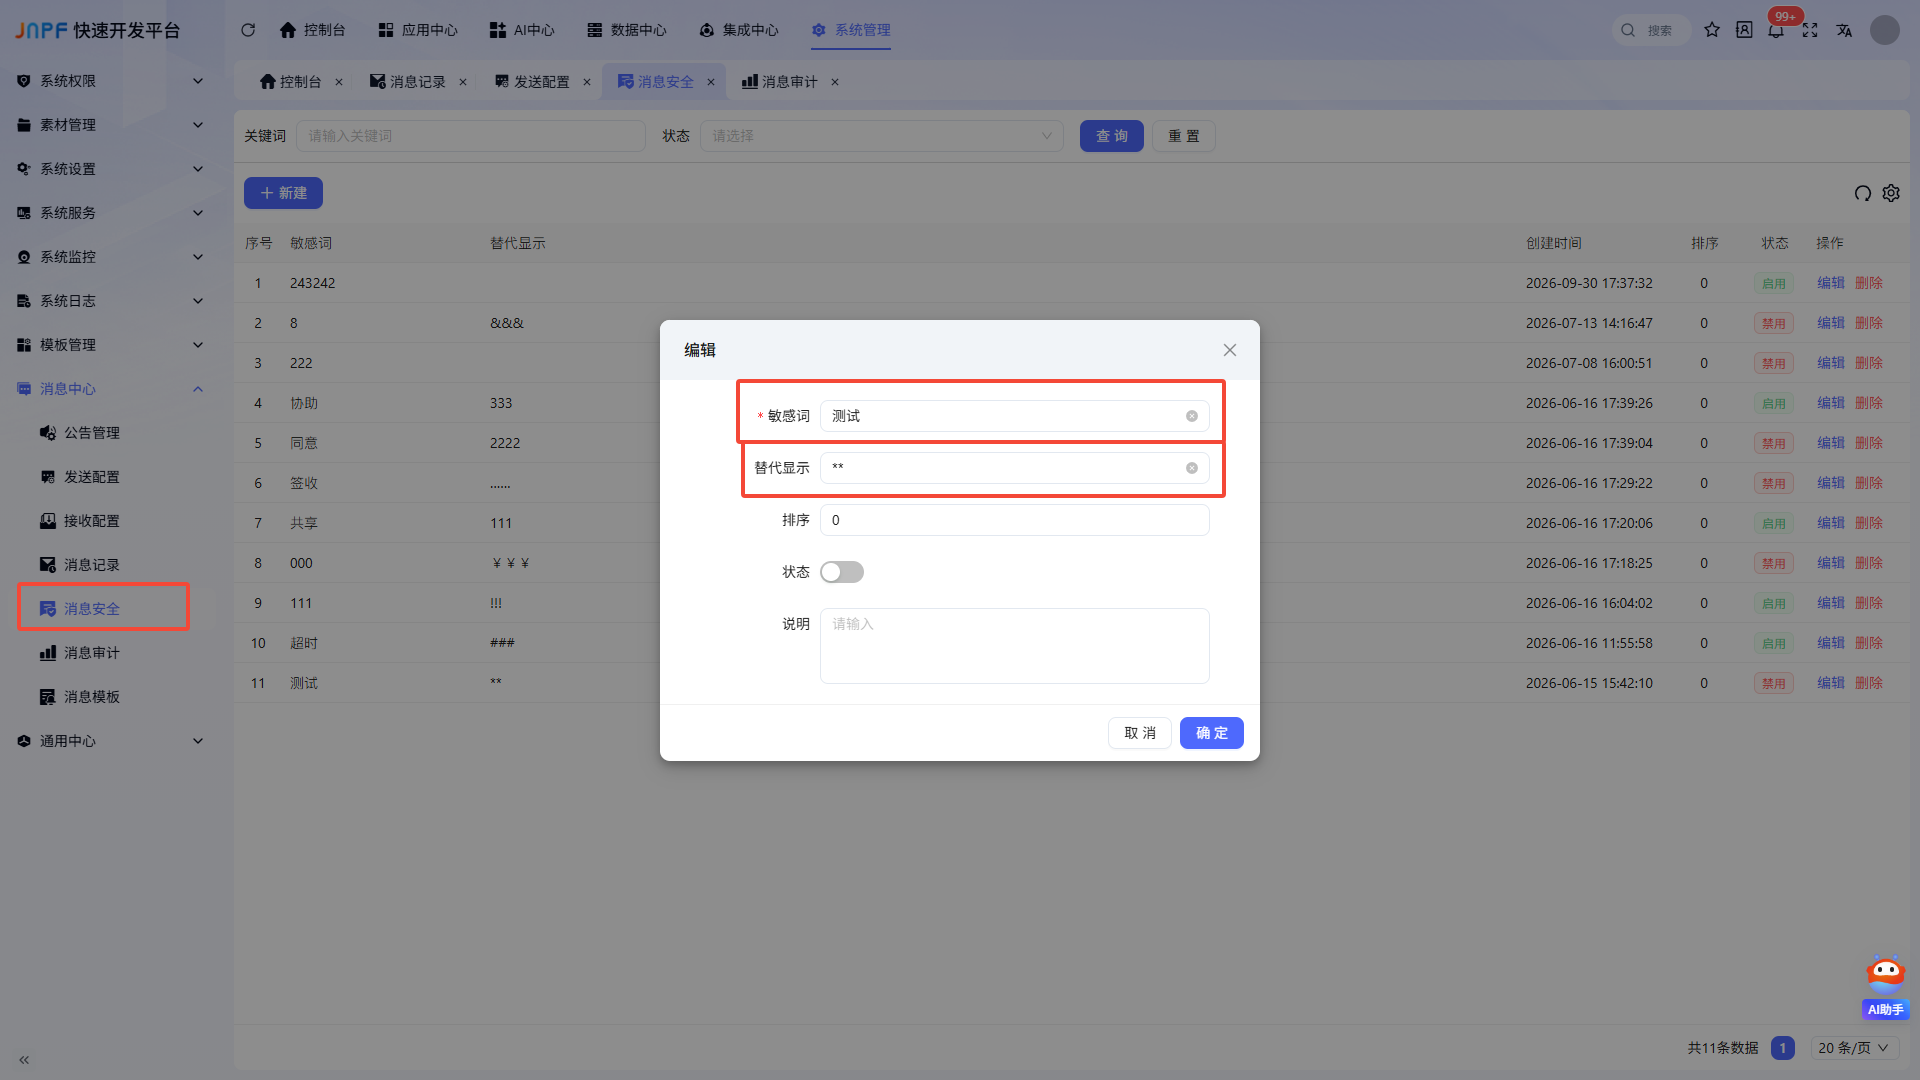Expand the 系统权限 menu

110,81
